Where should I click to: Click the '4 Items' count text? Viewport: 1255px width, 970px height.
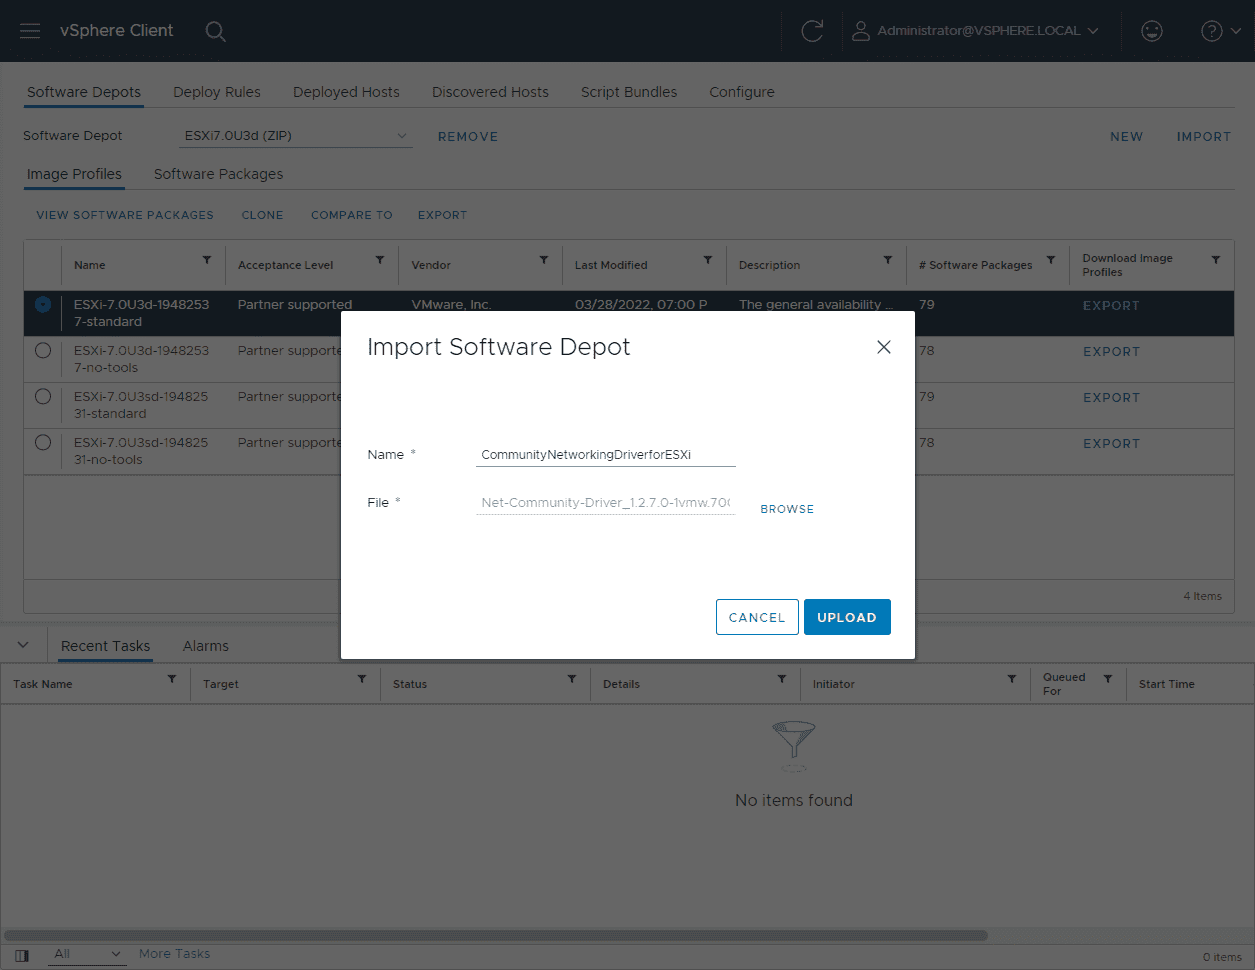[x=1203, y=596]
